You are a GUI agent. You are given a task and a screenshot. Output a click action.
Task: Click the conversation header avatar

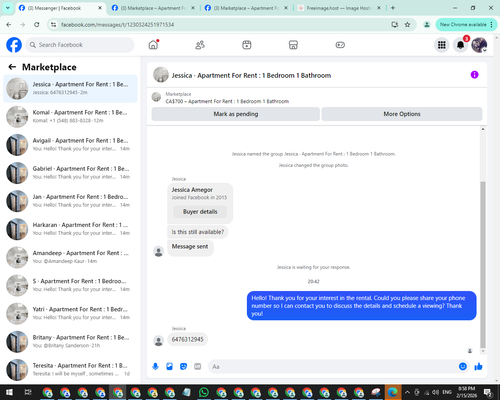click(x=161, y=75)
